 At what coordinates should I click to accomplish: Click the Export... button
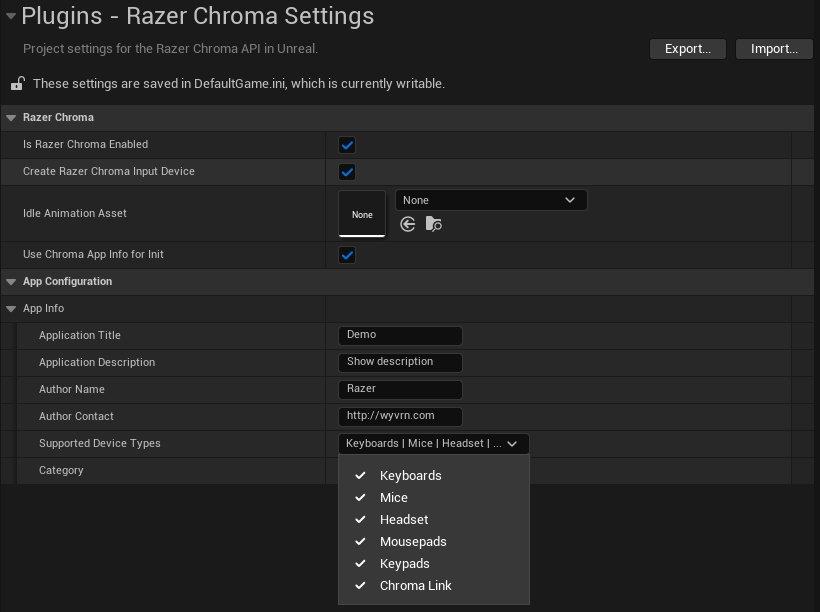pyautogui.click(x=687, y=49)
